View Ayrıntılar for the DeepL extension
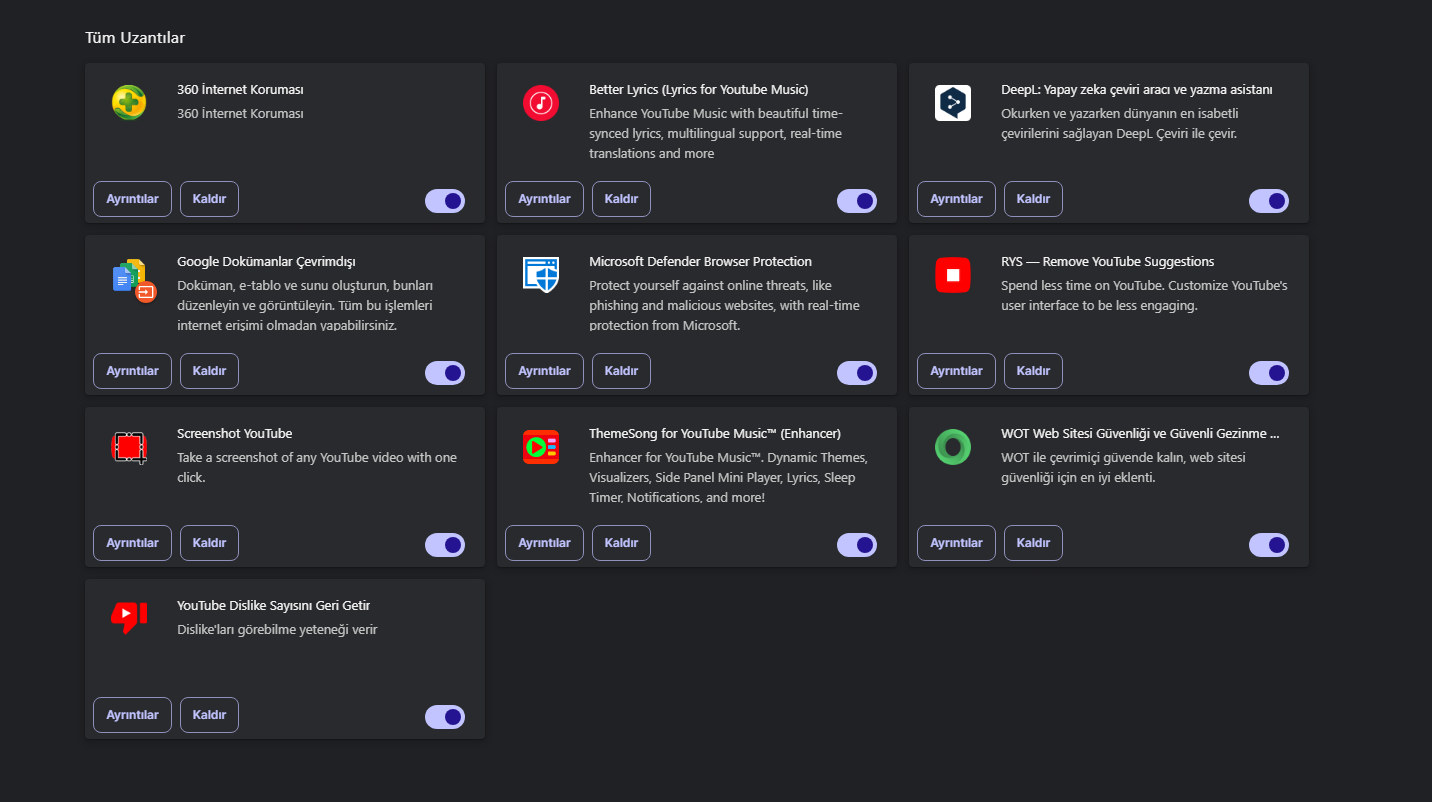 [x=957, y=199]
